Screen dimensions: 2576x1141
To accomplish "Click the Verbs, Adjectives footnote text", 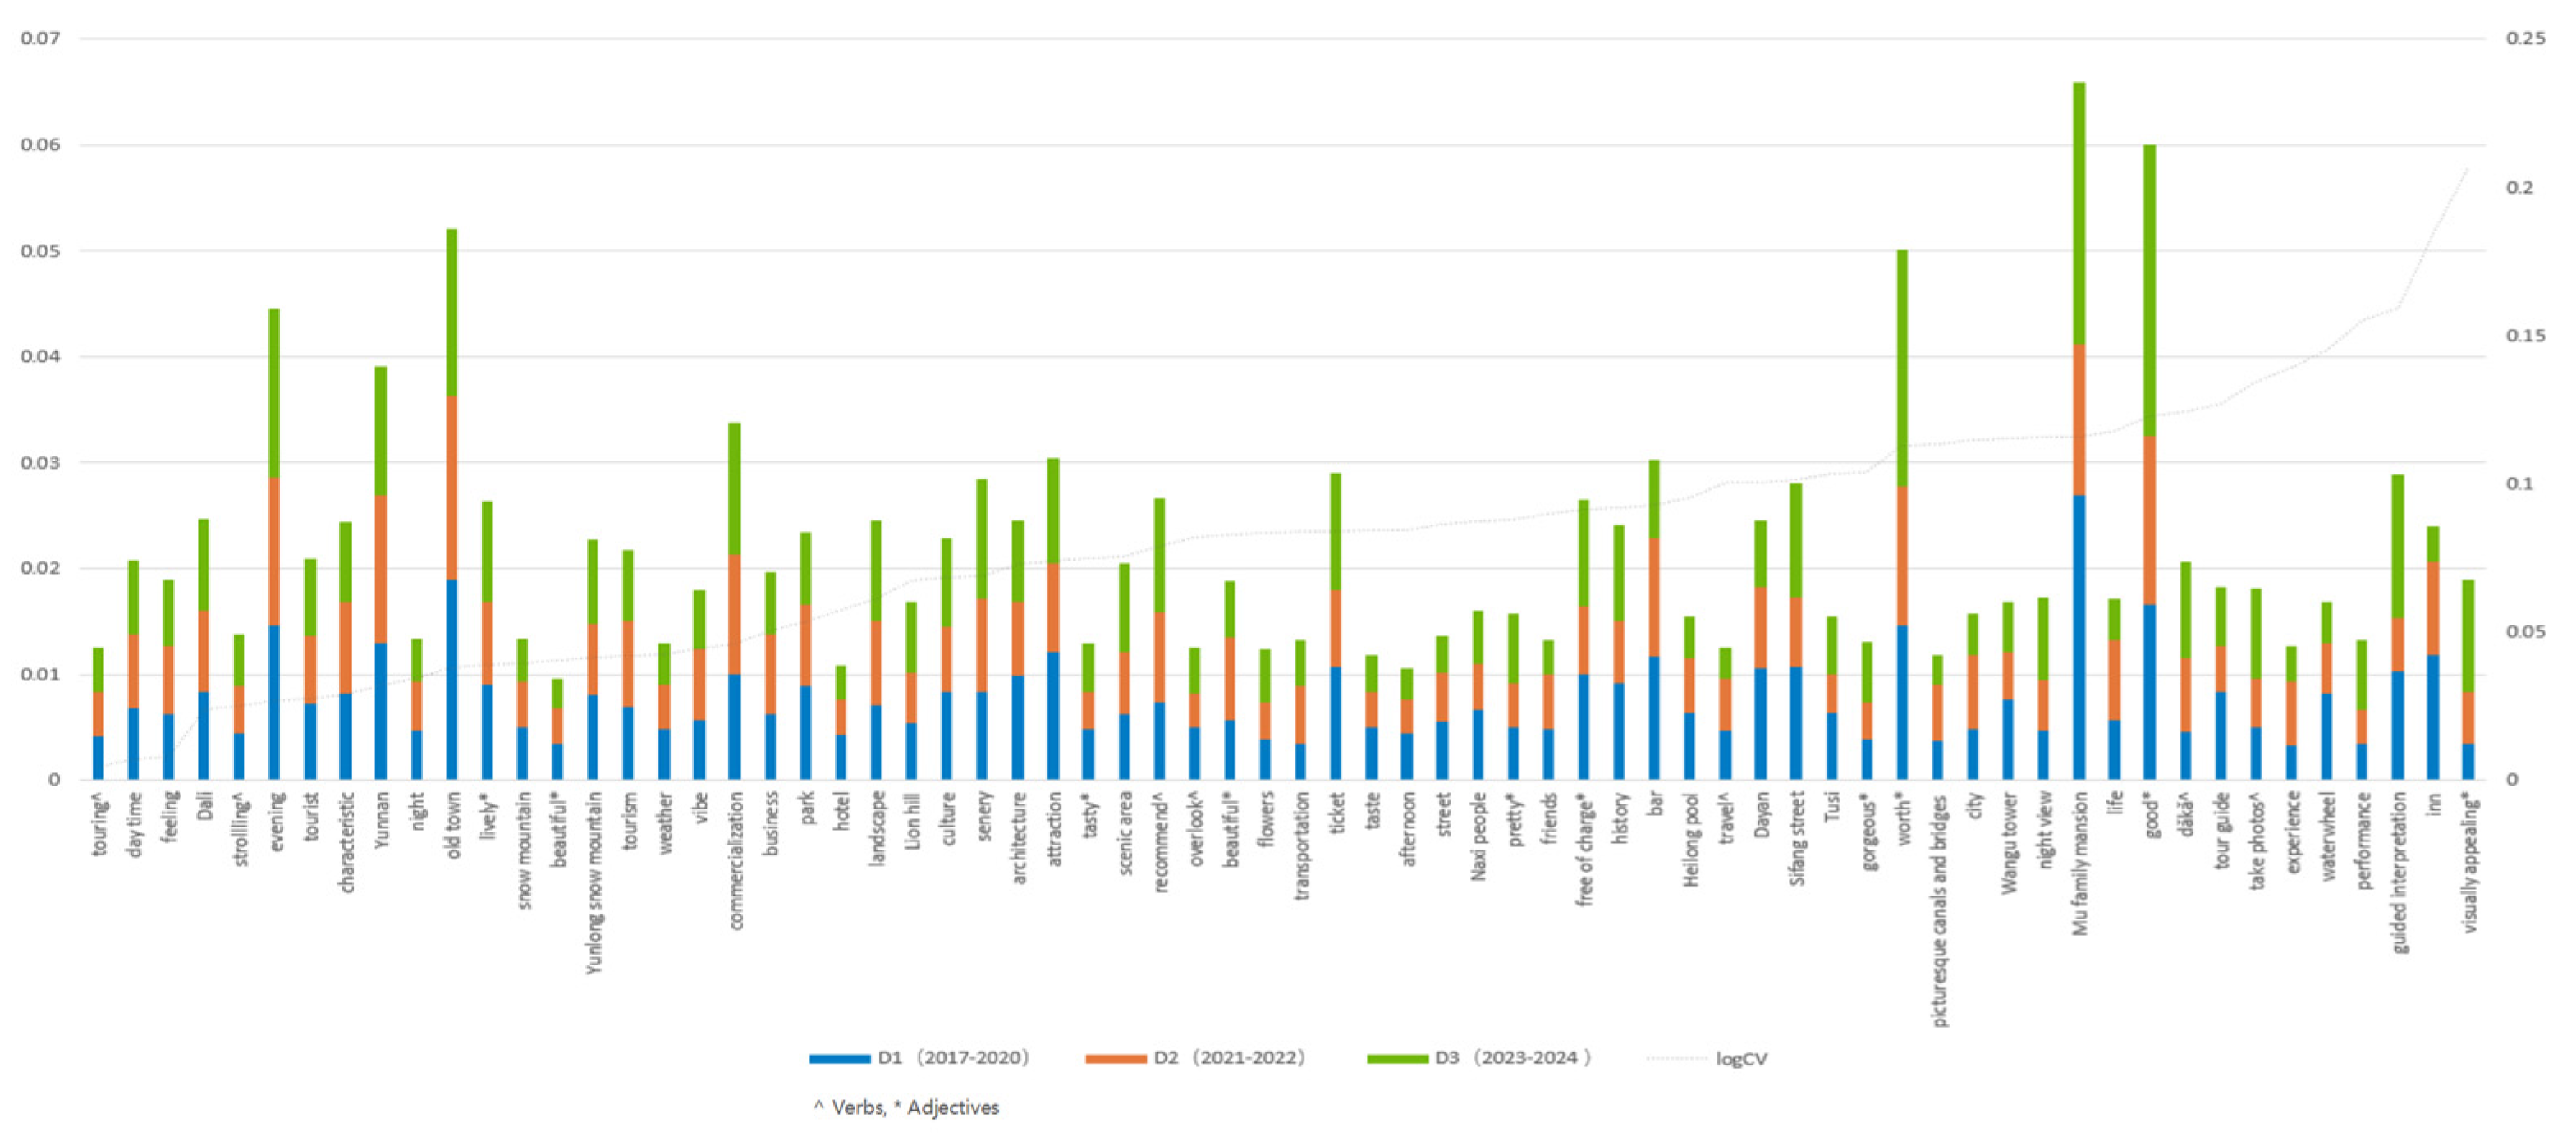I will (906, 1107).
